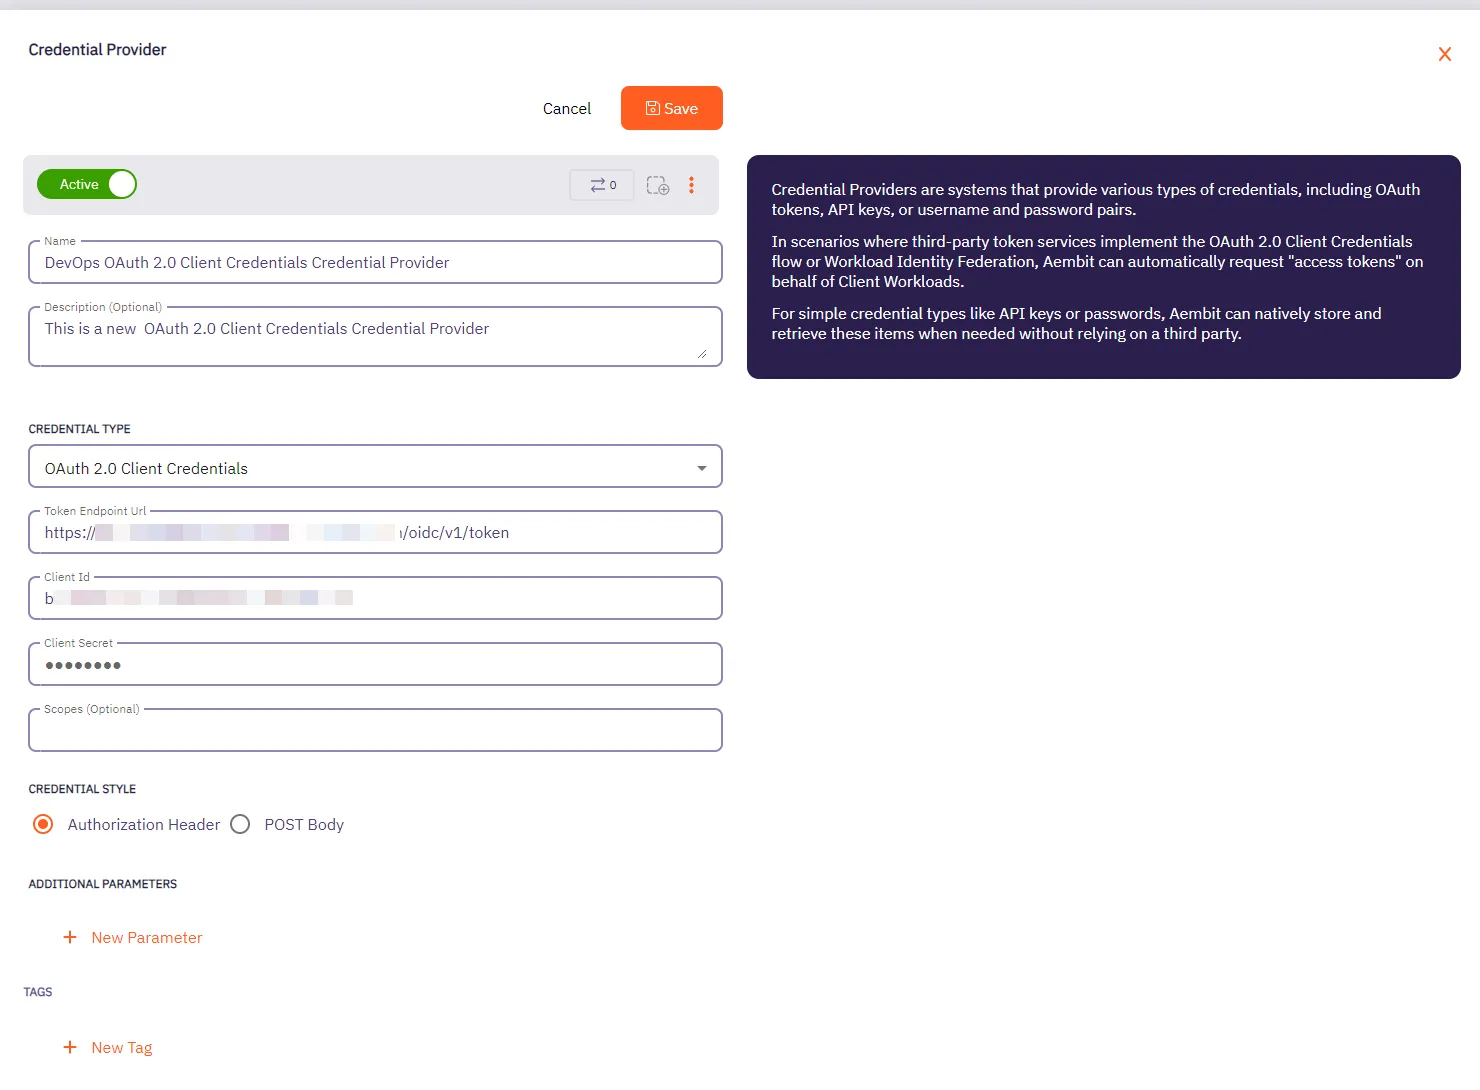The width and height of the screenshot is (1480, 1090).
Task: Select the POST Body radio button
Action: click(240, 824)
